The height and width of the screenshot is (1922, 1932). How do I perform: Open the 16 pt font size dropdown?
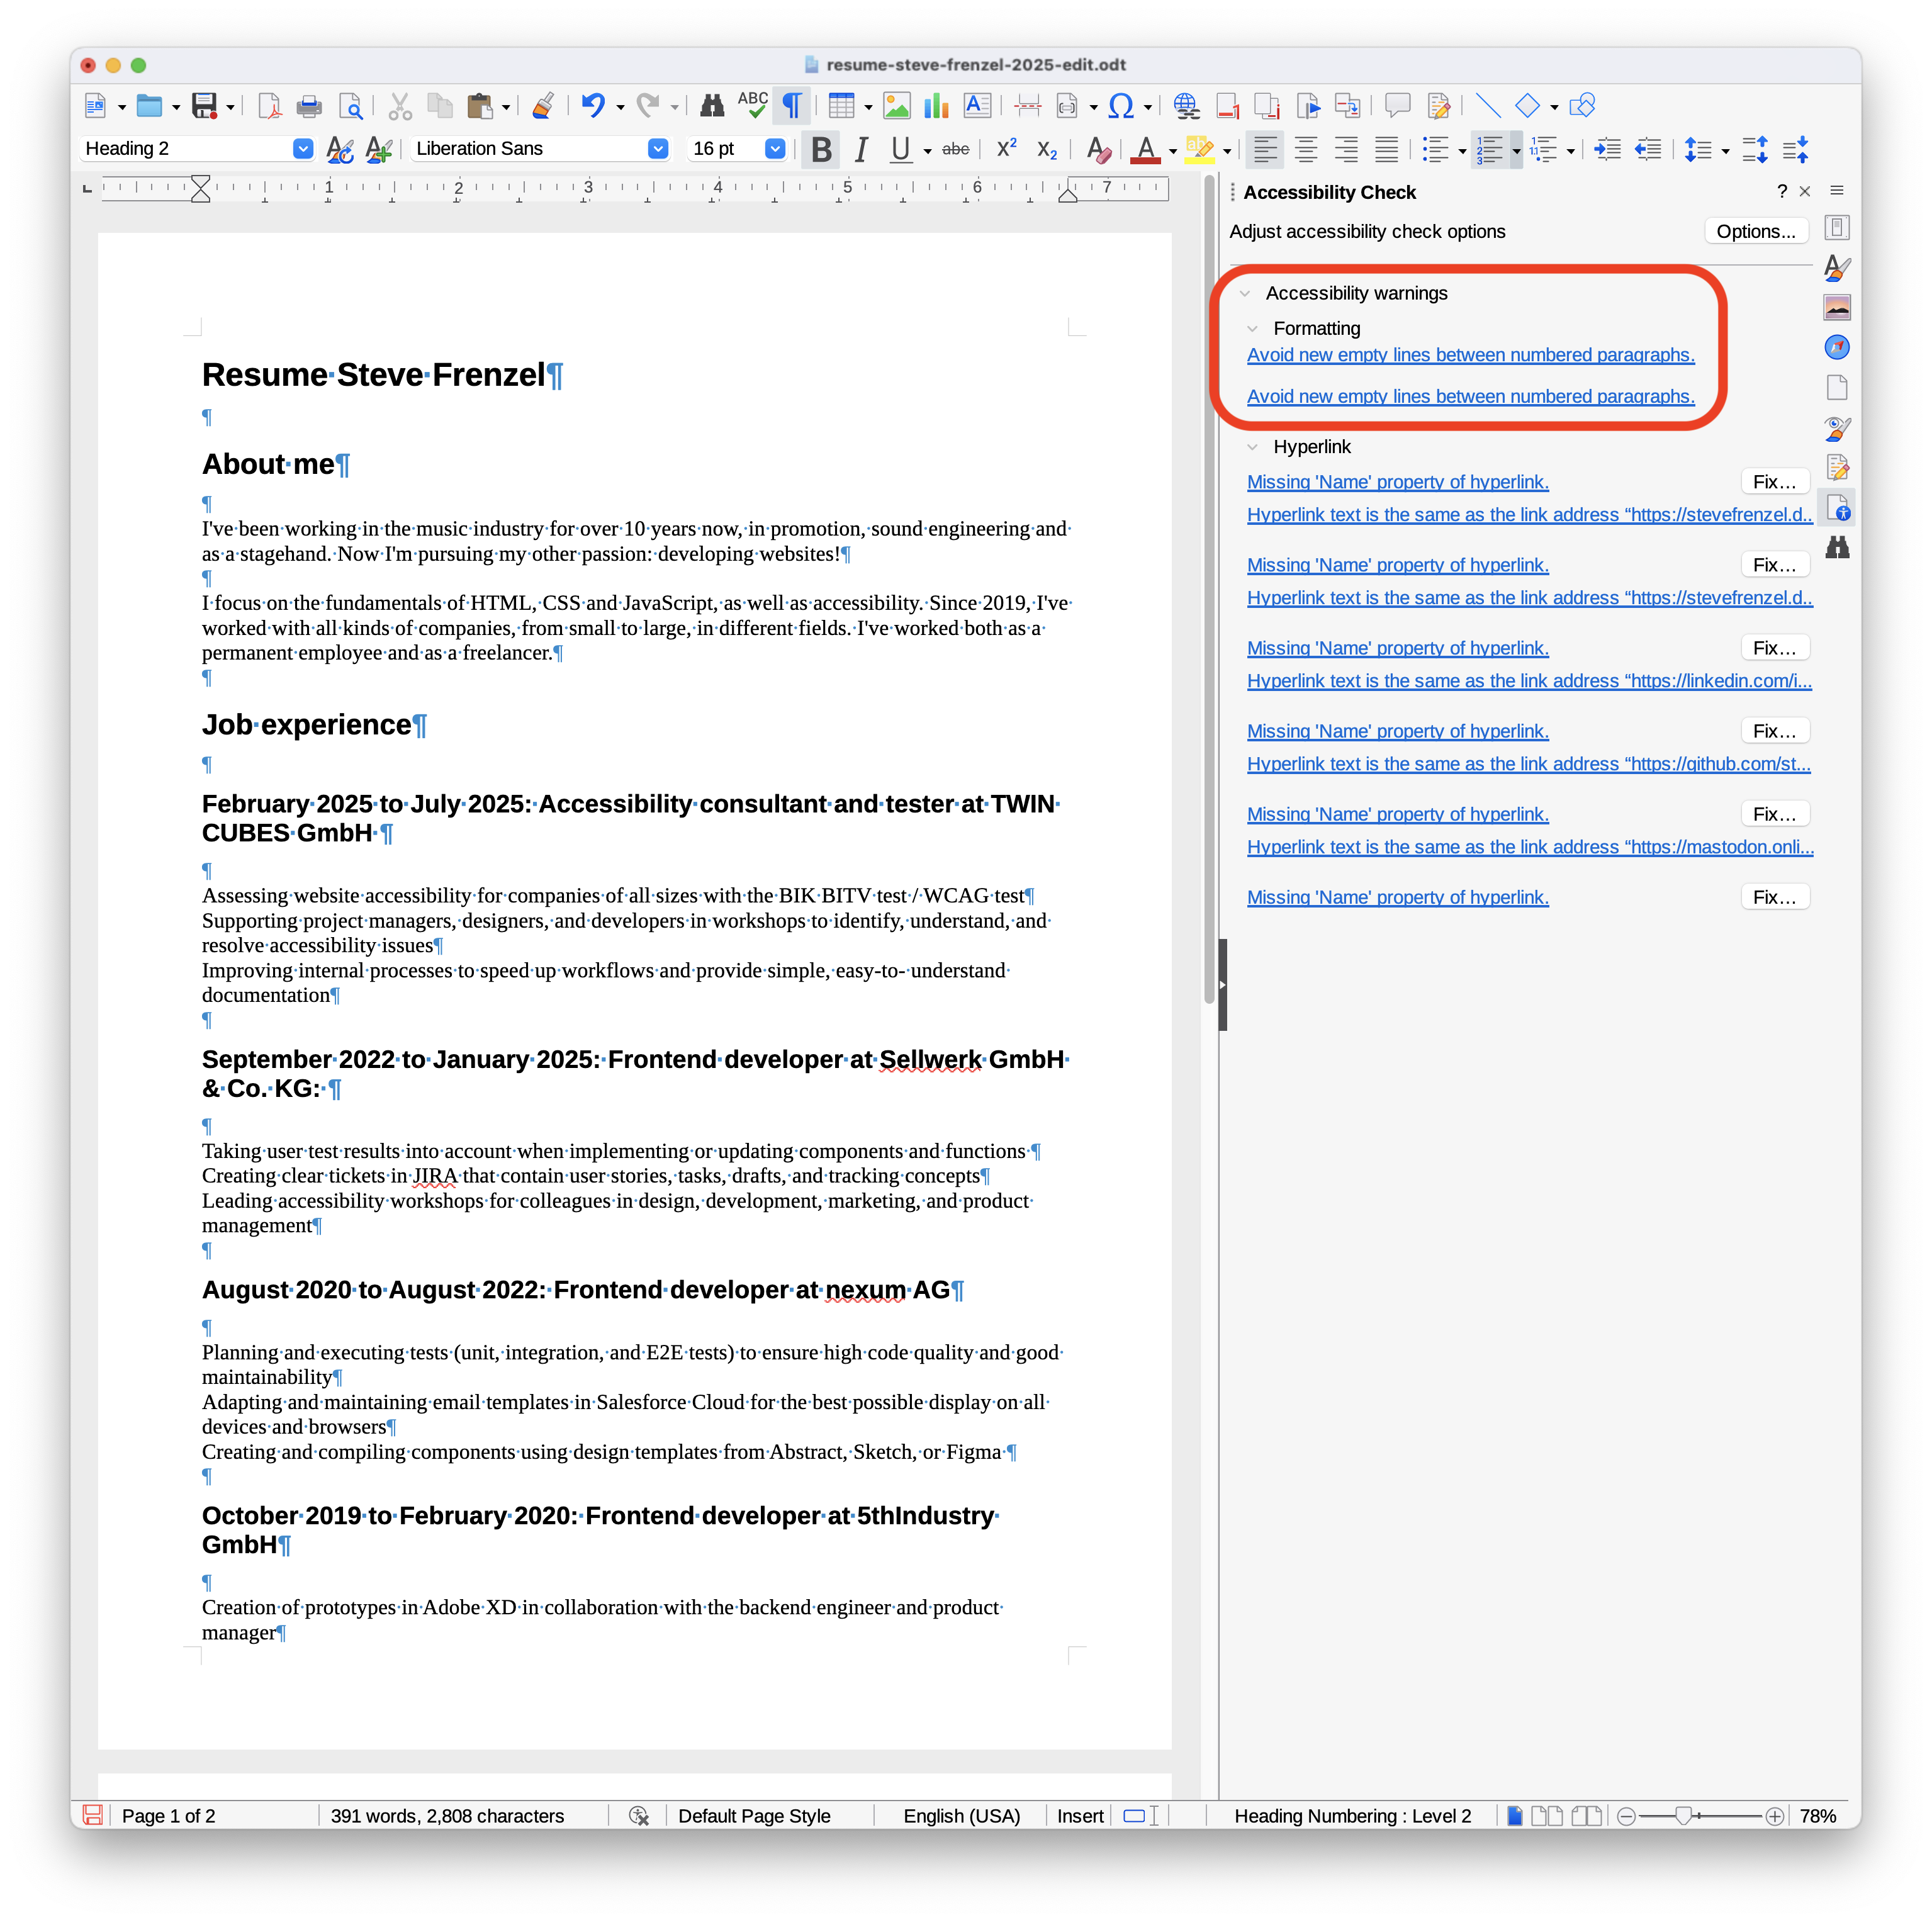774,149
